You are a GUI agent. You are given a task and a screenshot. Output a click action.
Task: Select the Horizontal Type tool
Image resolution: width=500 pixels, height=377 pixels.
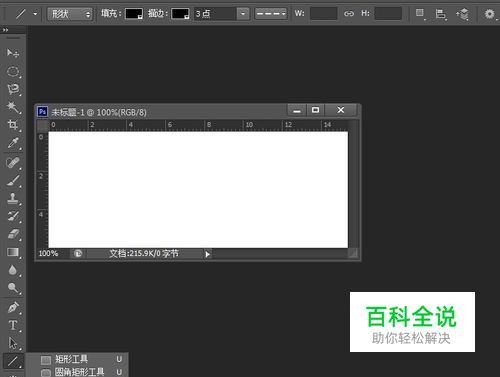[x=13, y=325]
